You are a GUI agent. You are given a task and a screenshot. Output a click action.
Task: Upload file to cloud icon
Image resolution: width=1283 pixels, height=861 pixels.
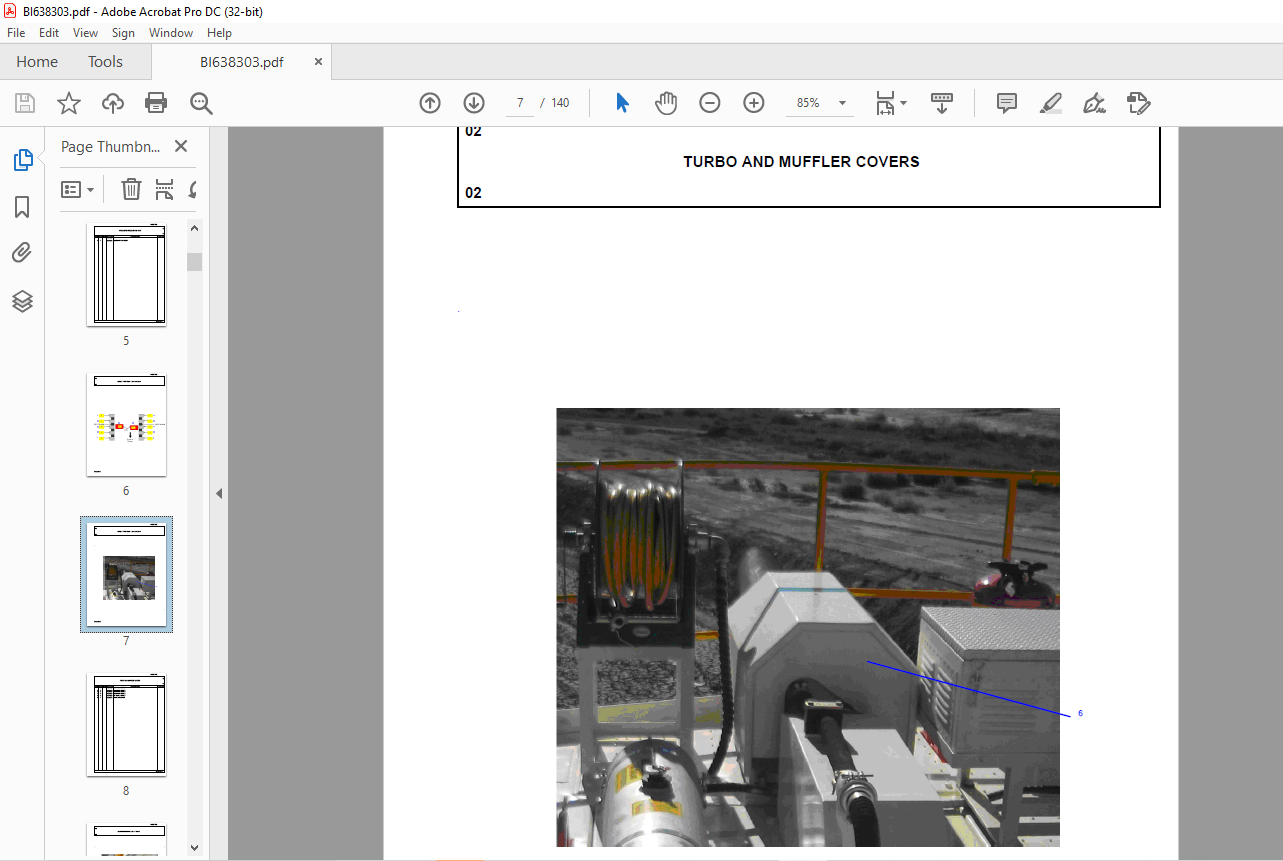(113, 103)
